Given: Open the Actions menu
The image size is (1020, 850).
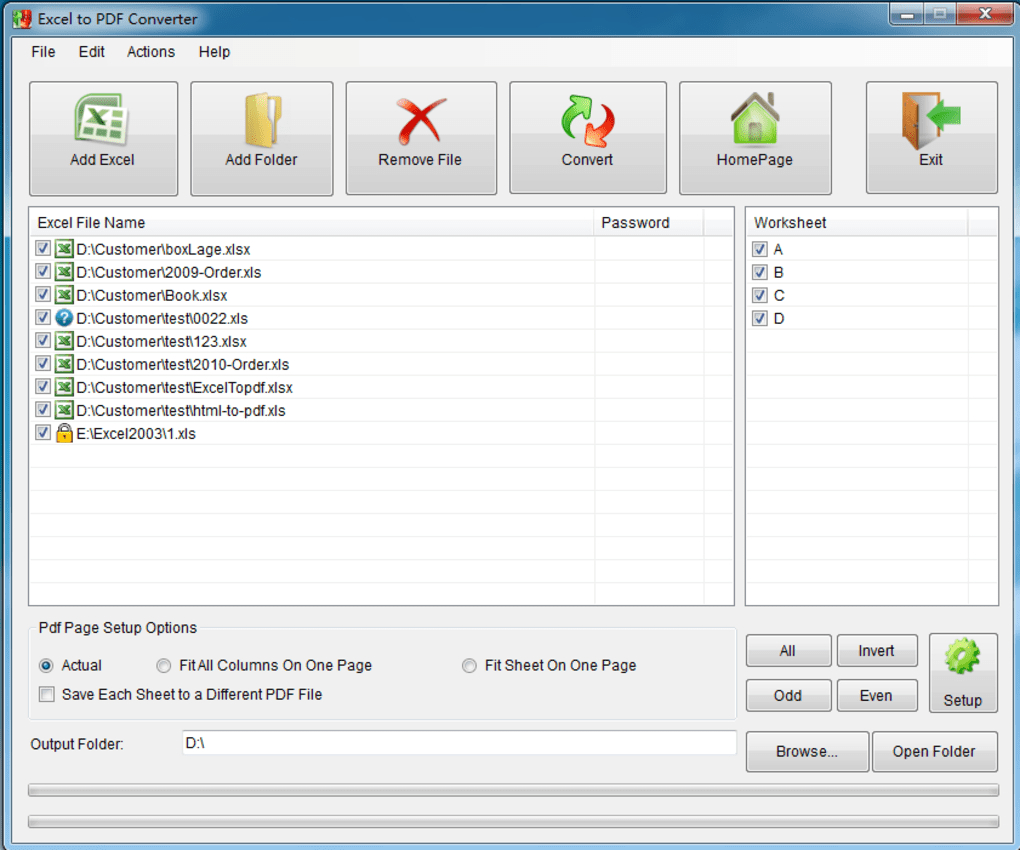Looking at the screenshot, I should pyautogui.click(x=150, y=52).
